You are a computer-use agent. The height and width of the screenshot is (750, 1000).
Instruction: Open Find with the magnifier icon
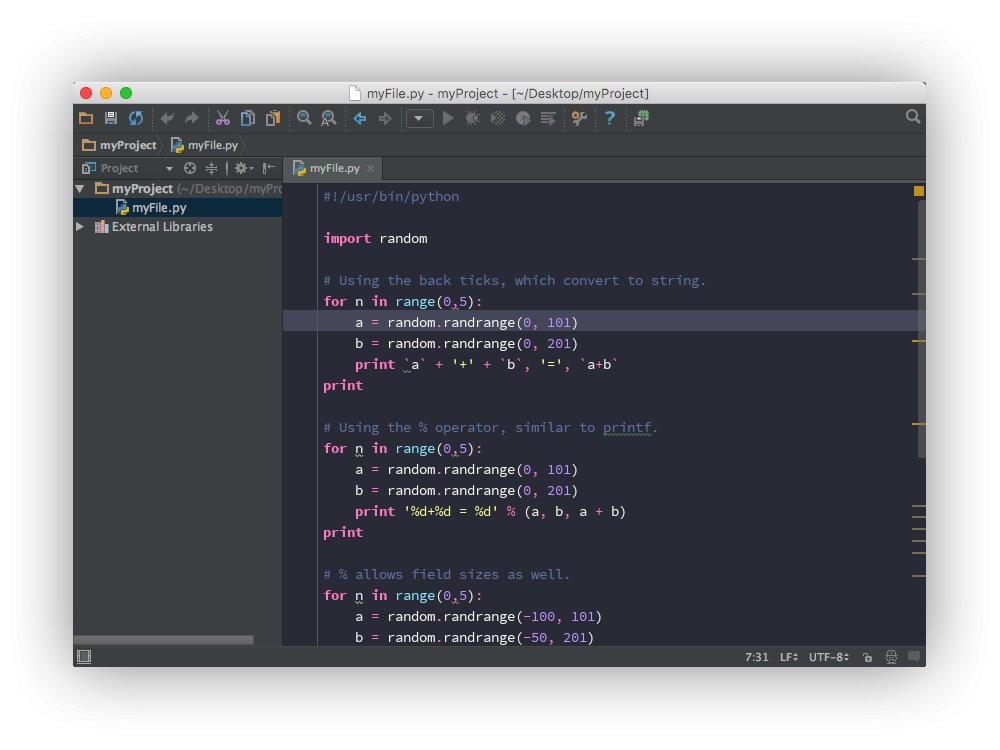(304, 118)
